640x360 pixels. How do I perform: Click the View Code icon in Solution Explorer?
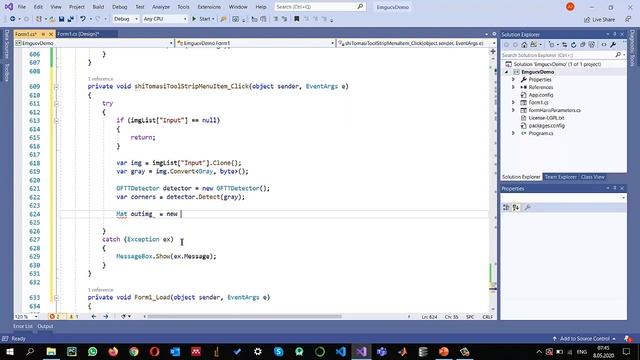(604, 44)
